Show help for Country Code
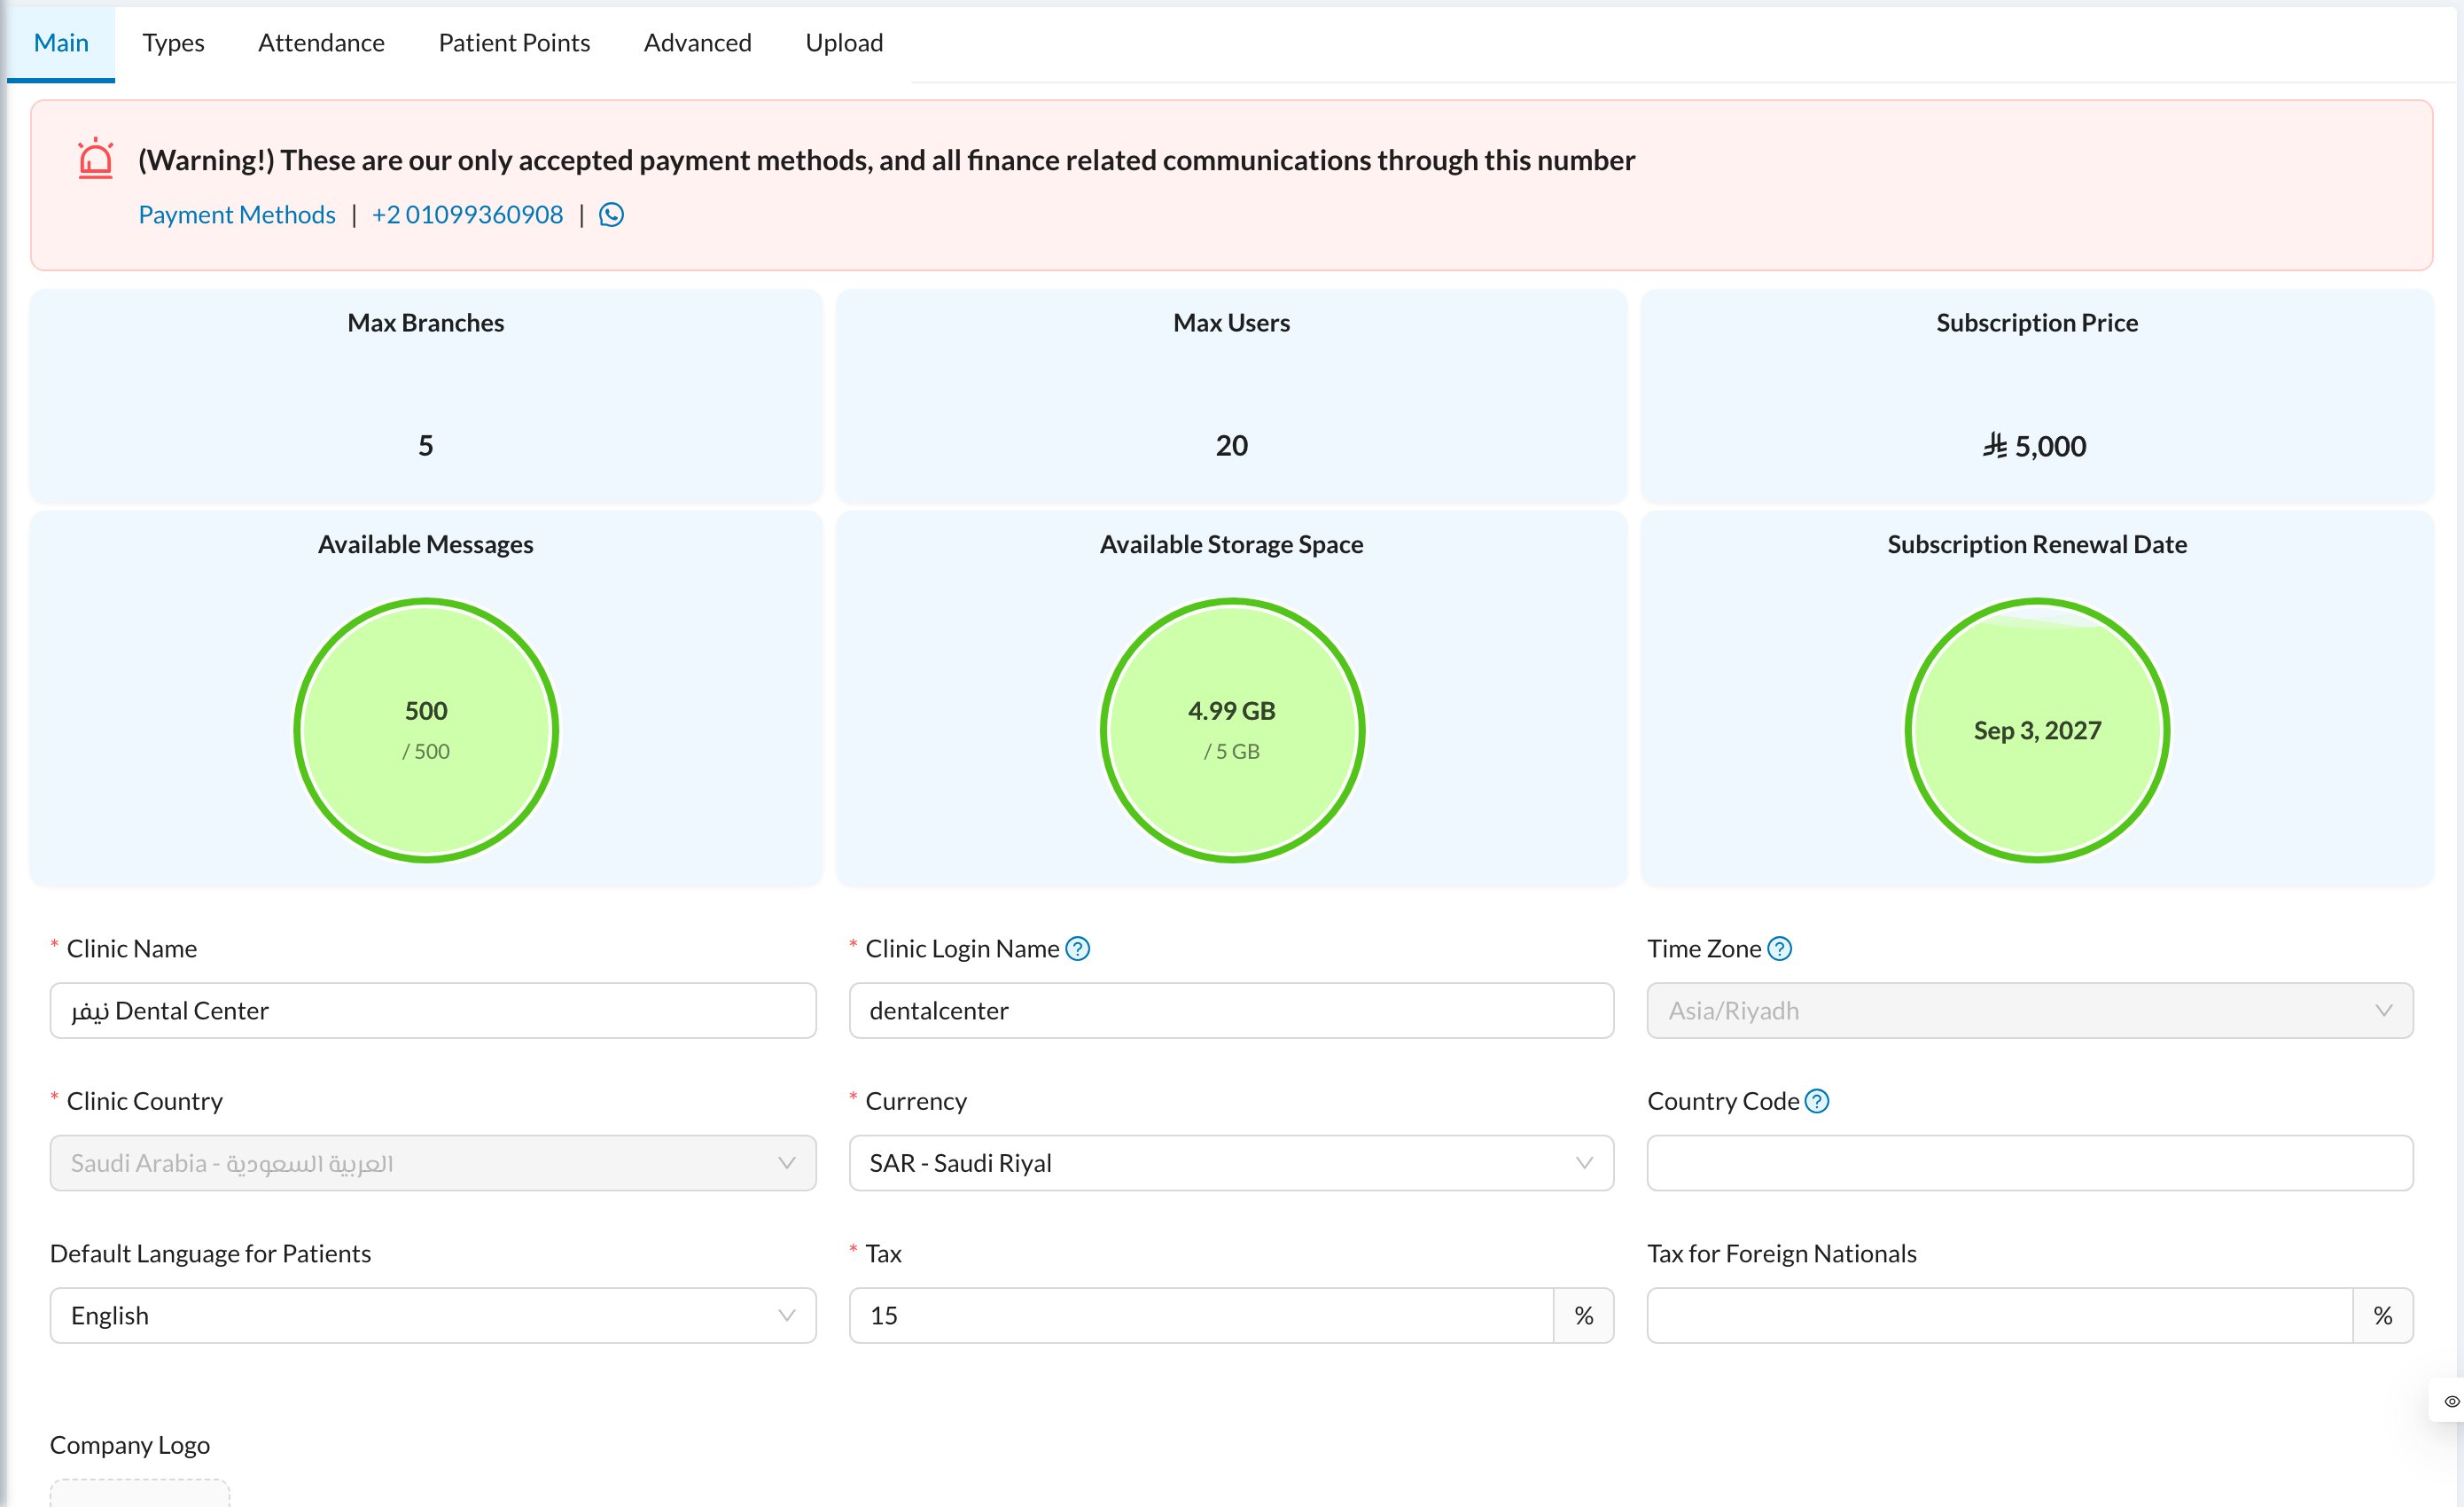 (x=1816, y=1101)
